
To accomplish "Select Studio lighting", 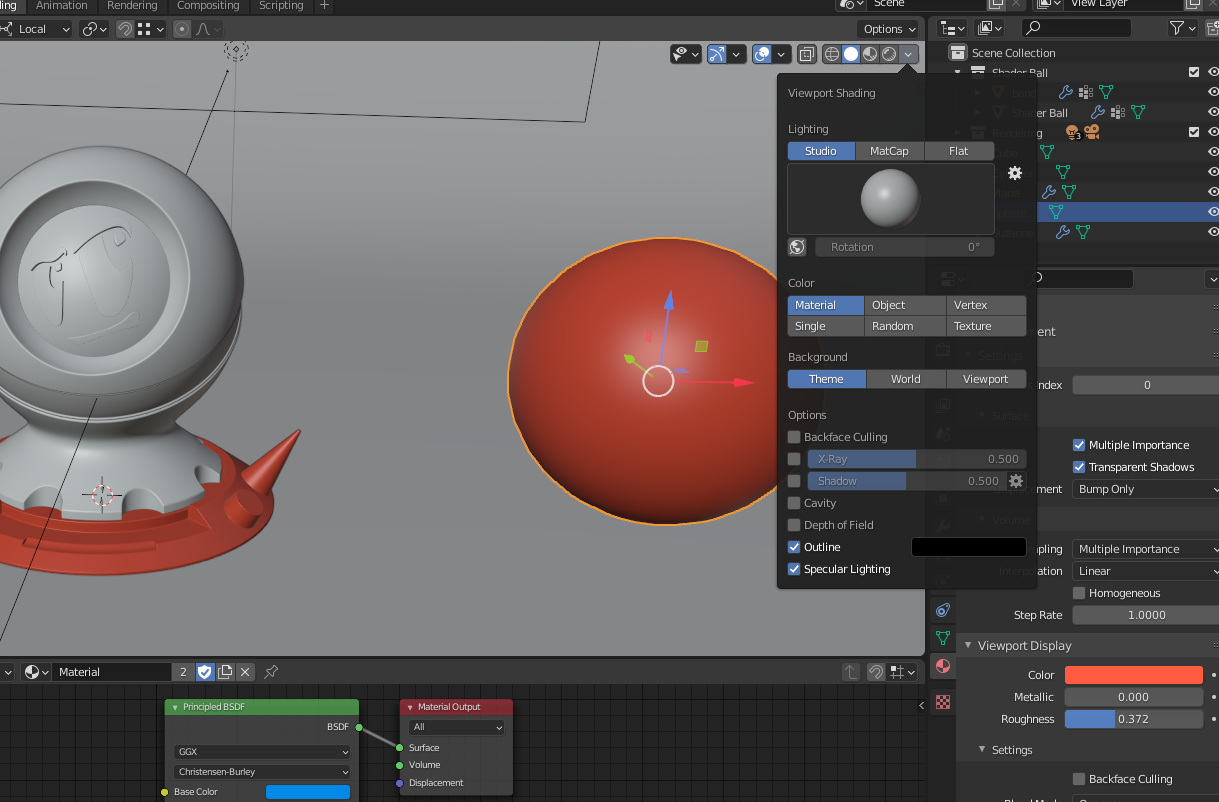I will tap(821, 151).
